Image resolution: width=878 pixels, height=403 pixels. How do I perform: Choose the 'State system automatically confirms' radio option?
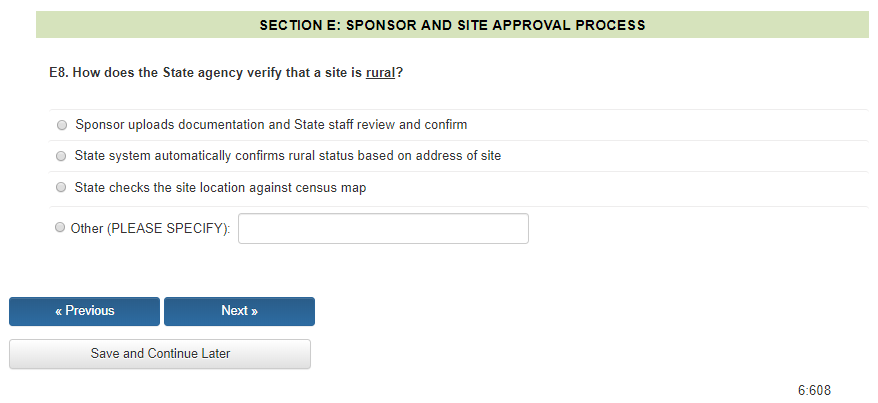[63, 156]
